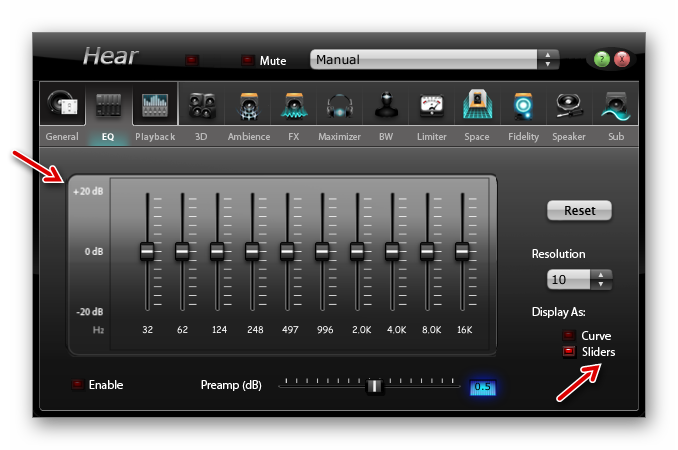Click the 124 Hz slider handle
This screenshot has height=450, width=678.
click(x=217, y=251)
